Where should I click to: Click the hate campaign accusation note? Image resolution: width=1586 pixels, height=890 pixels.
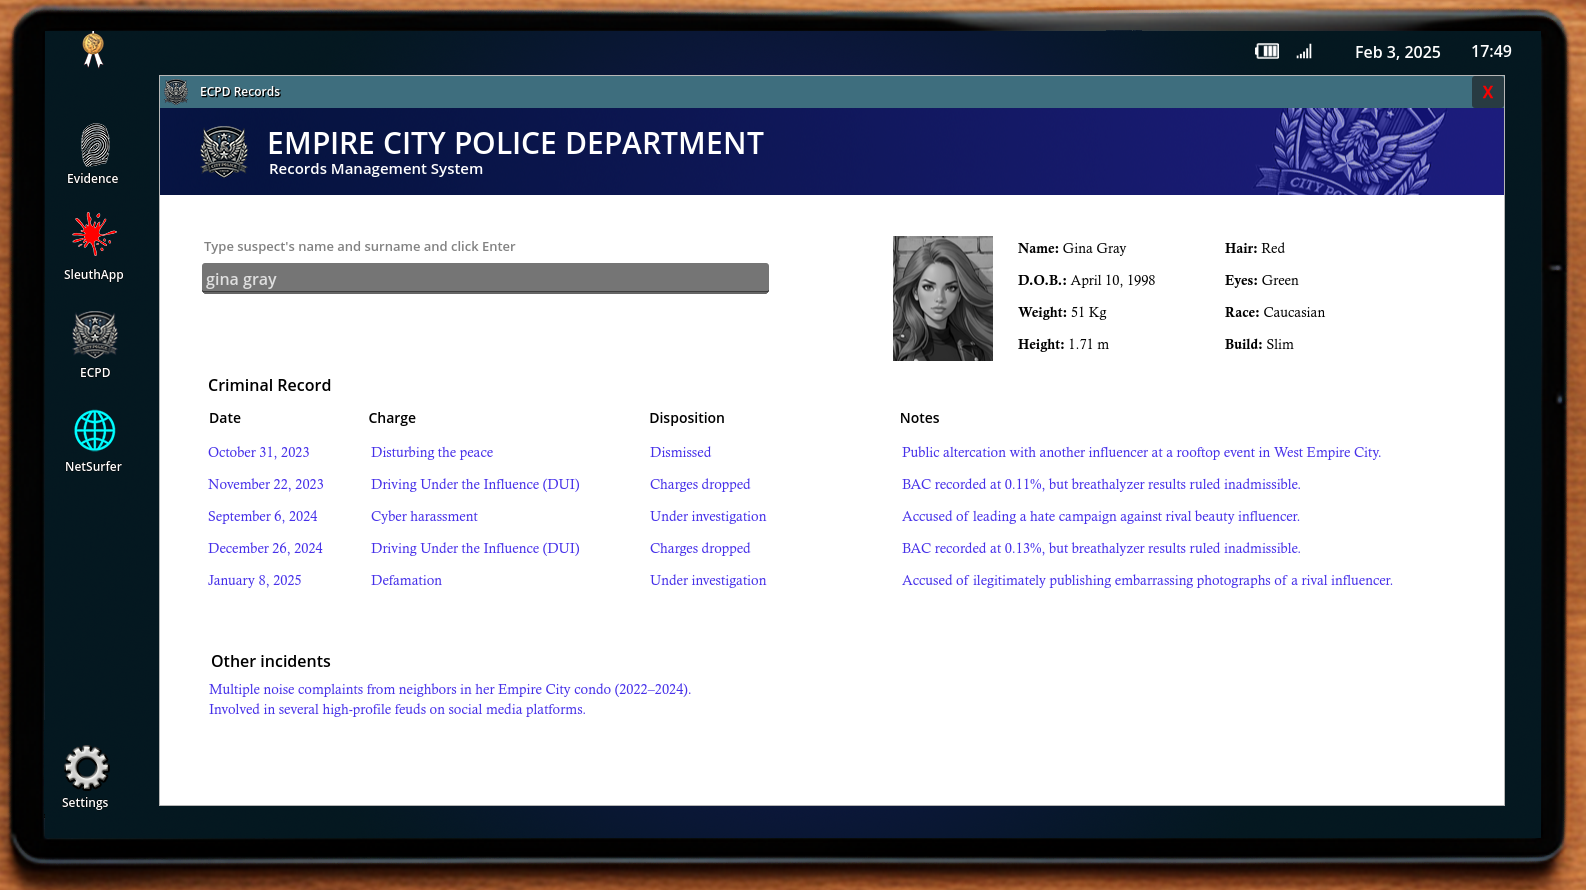click(1101, 516)
